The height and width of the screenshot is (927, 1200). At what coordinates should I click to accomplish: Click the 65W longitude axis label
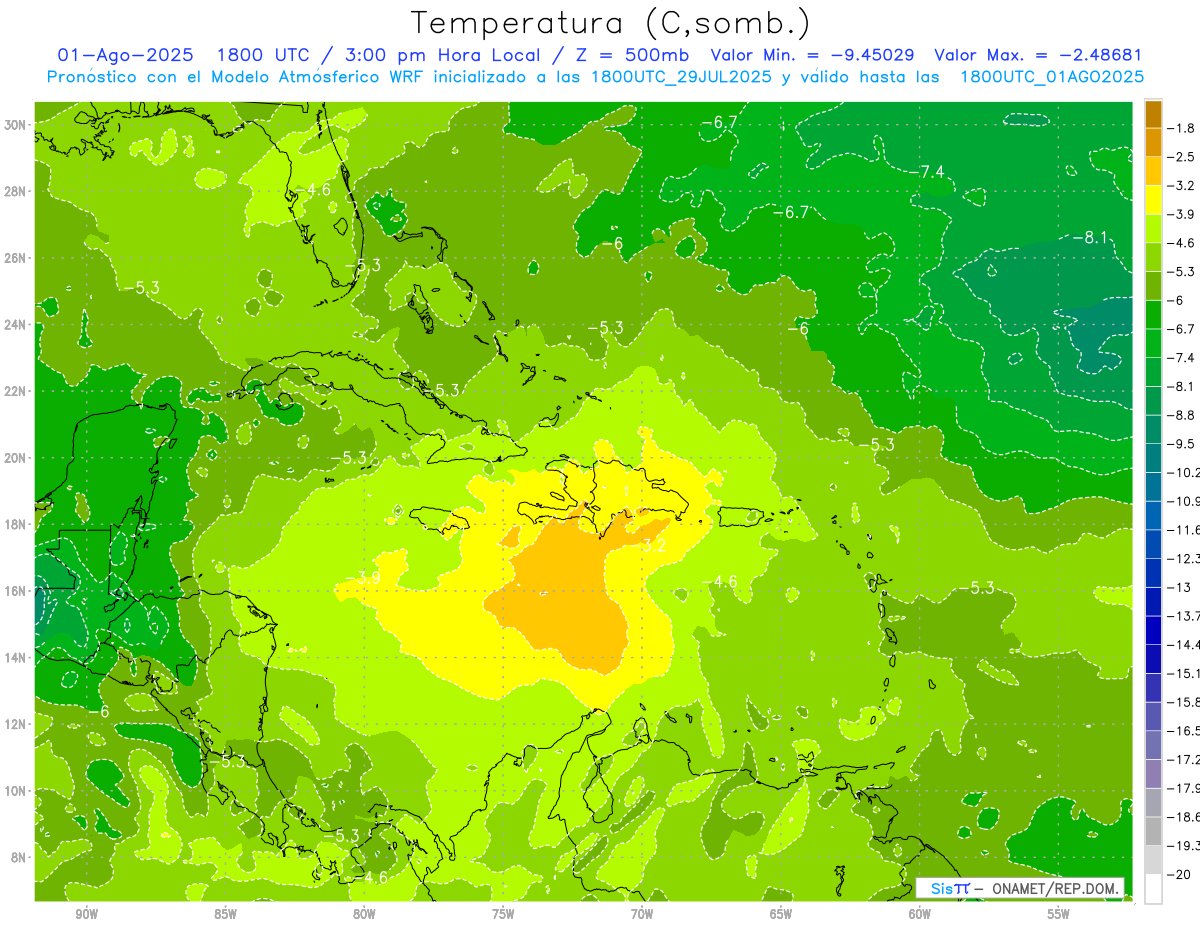pos(781,914)
